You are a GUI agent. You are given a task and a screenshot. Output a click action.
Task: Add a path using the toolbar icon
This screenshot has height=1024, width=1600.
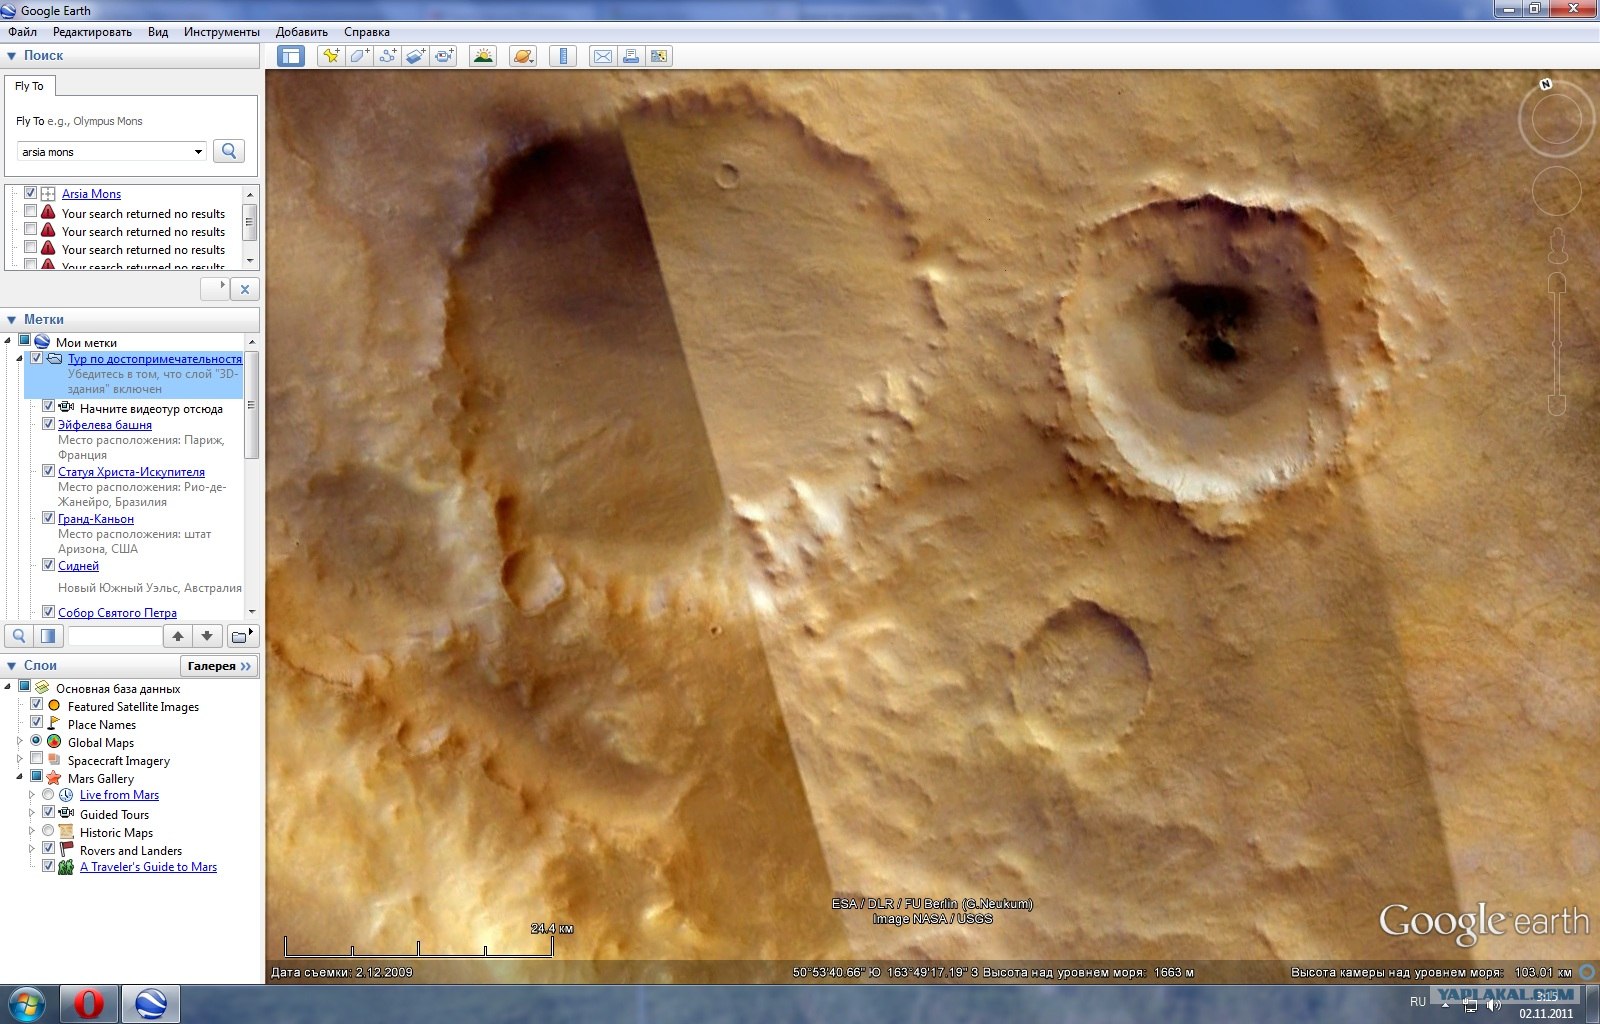click(x=387, y=56)
